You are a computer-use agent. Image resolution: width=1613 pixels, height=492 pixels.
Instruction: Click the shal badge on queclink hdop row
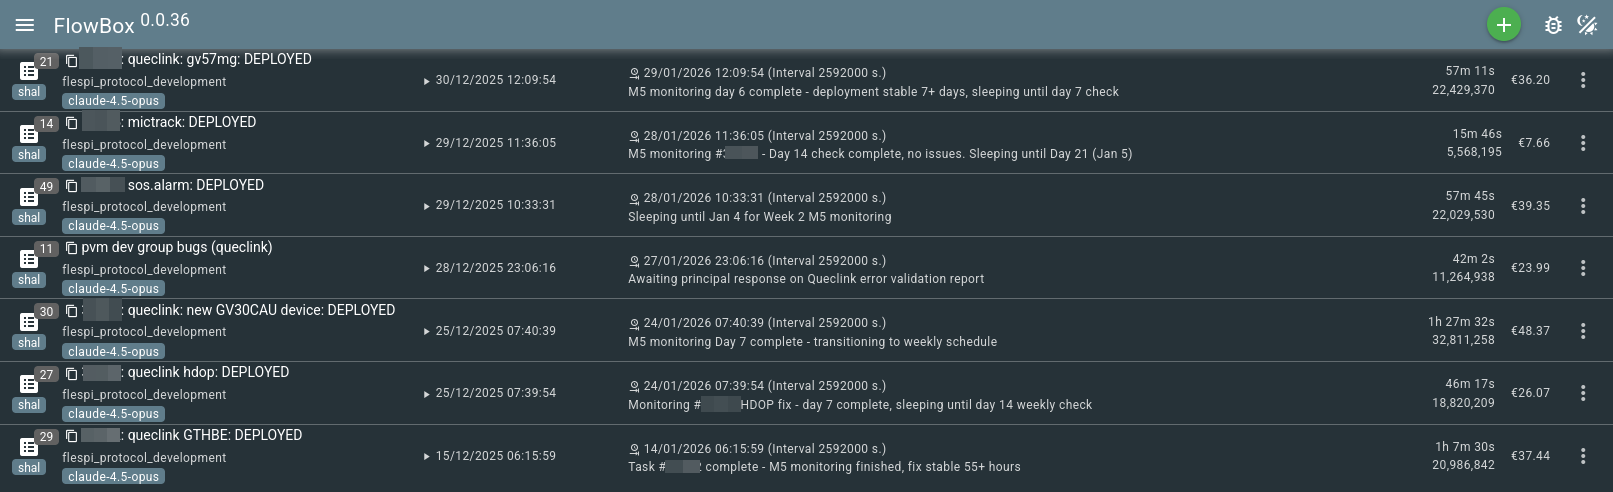(29, 405)
